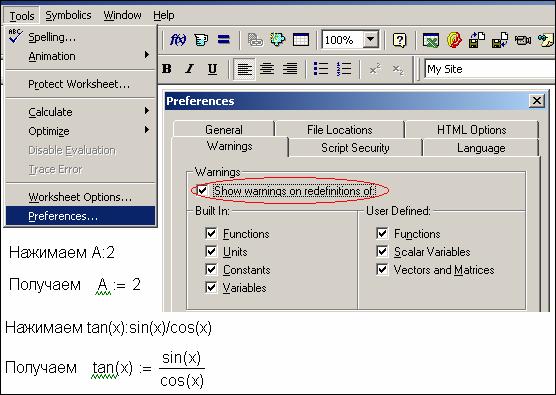Screen dimensions: 556x395
Task: Click the Superscript x² icon
Action: tap(375, 69)
